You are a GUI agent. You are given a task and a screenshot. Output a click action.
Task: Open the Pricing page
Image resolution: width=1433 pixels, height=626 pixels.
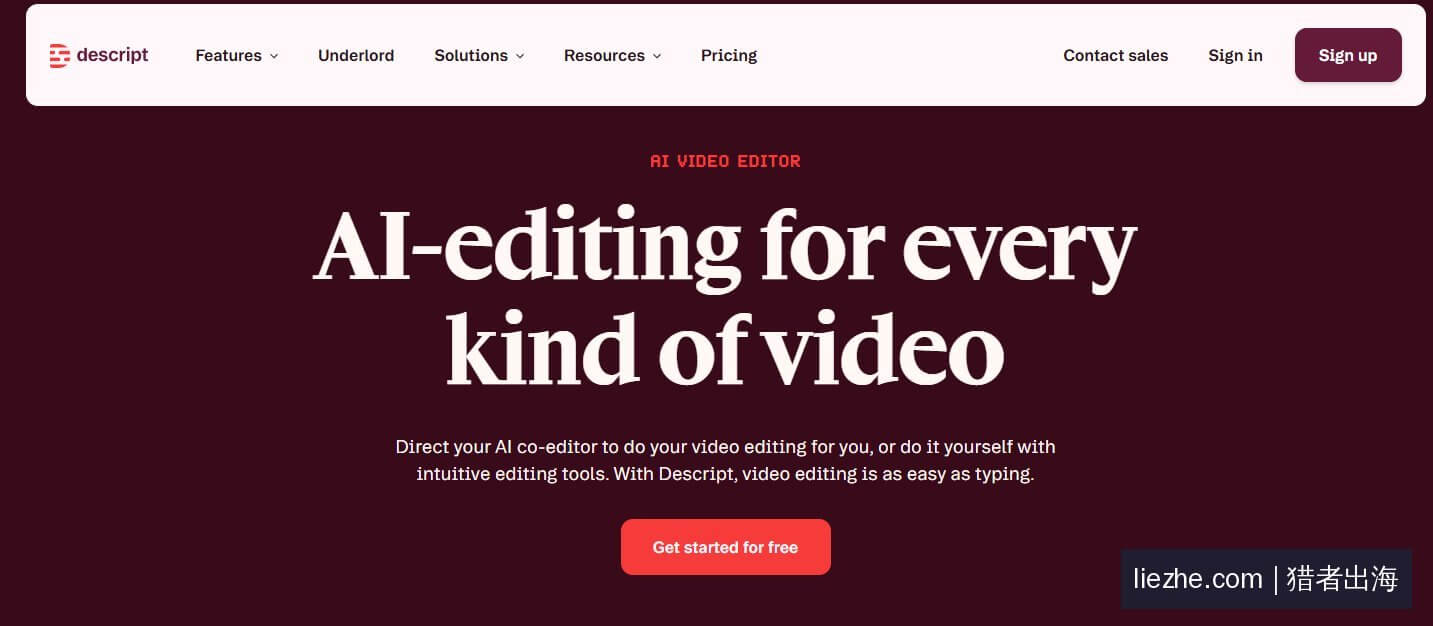(729, 56)
